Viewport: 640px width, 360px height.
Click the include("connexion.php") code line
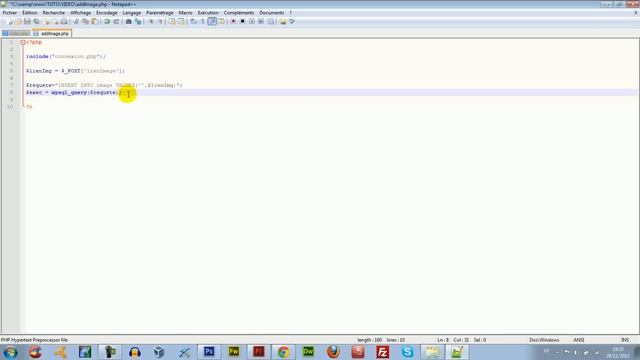[x=66, y=56]
